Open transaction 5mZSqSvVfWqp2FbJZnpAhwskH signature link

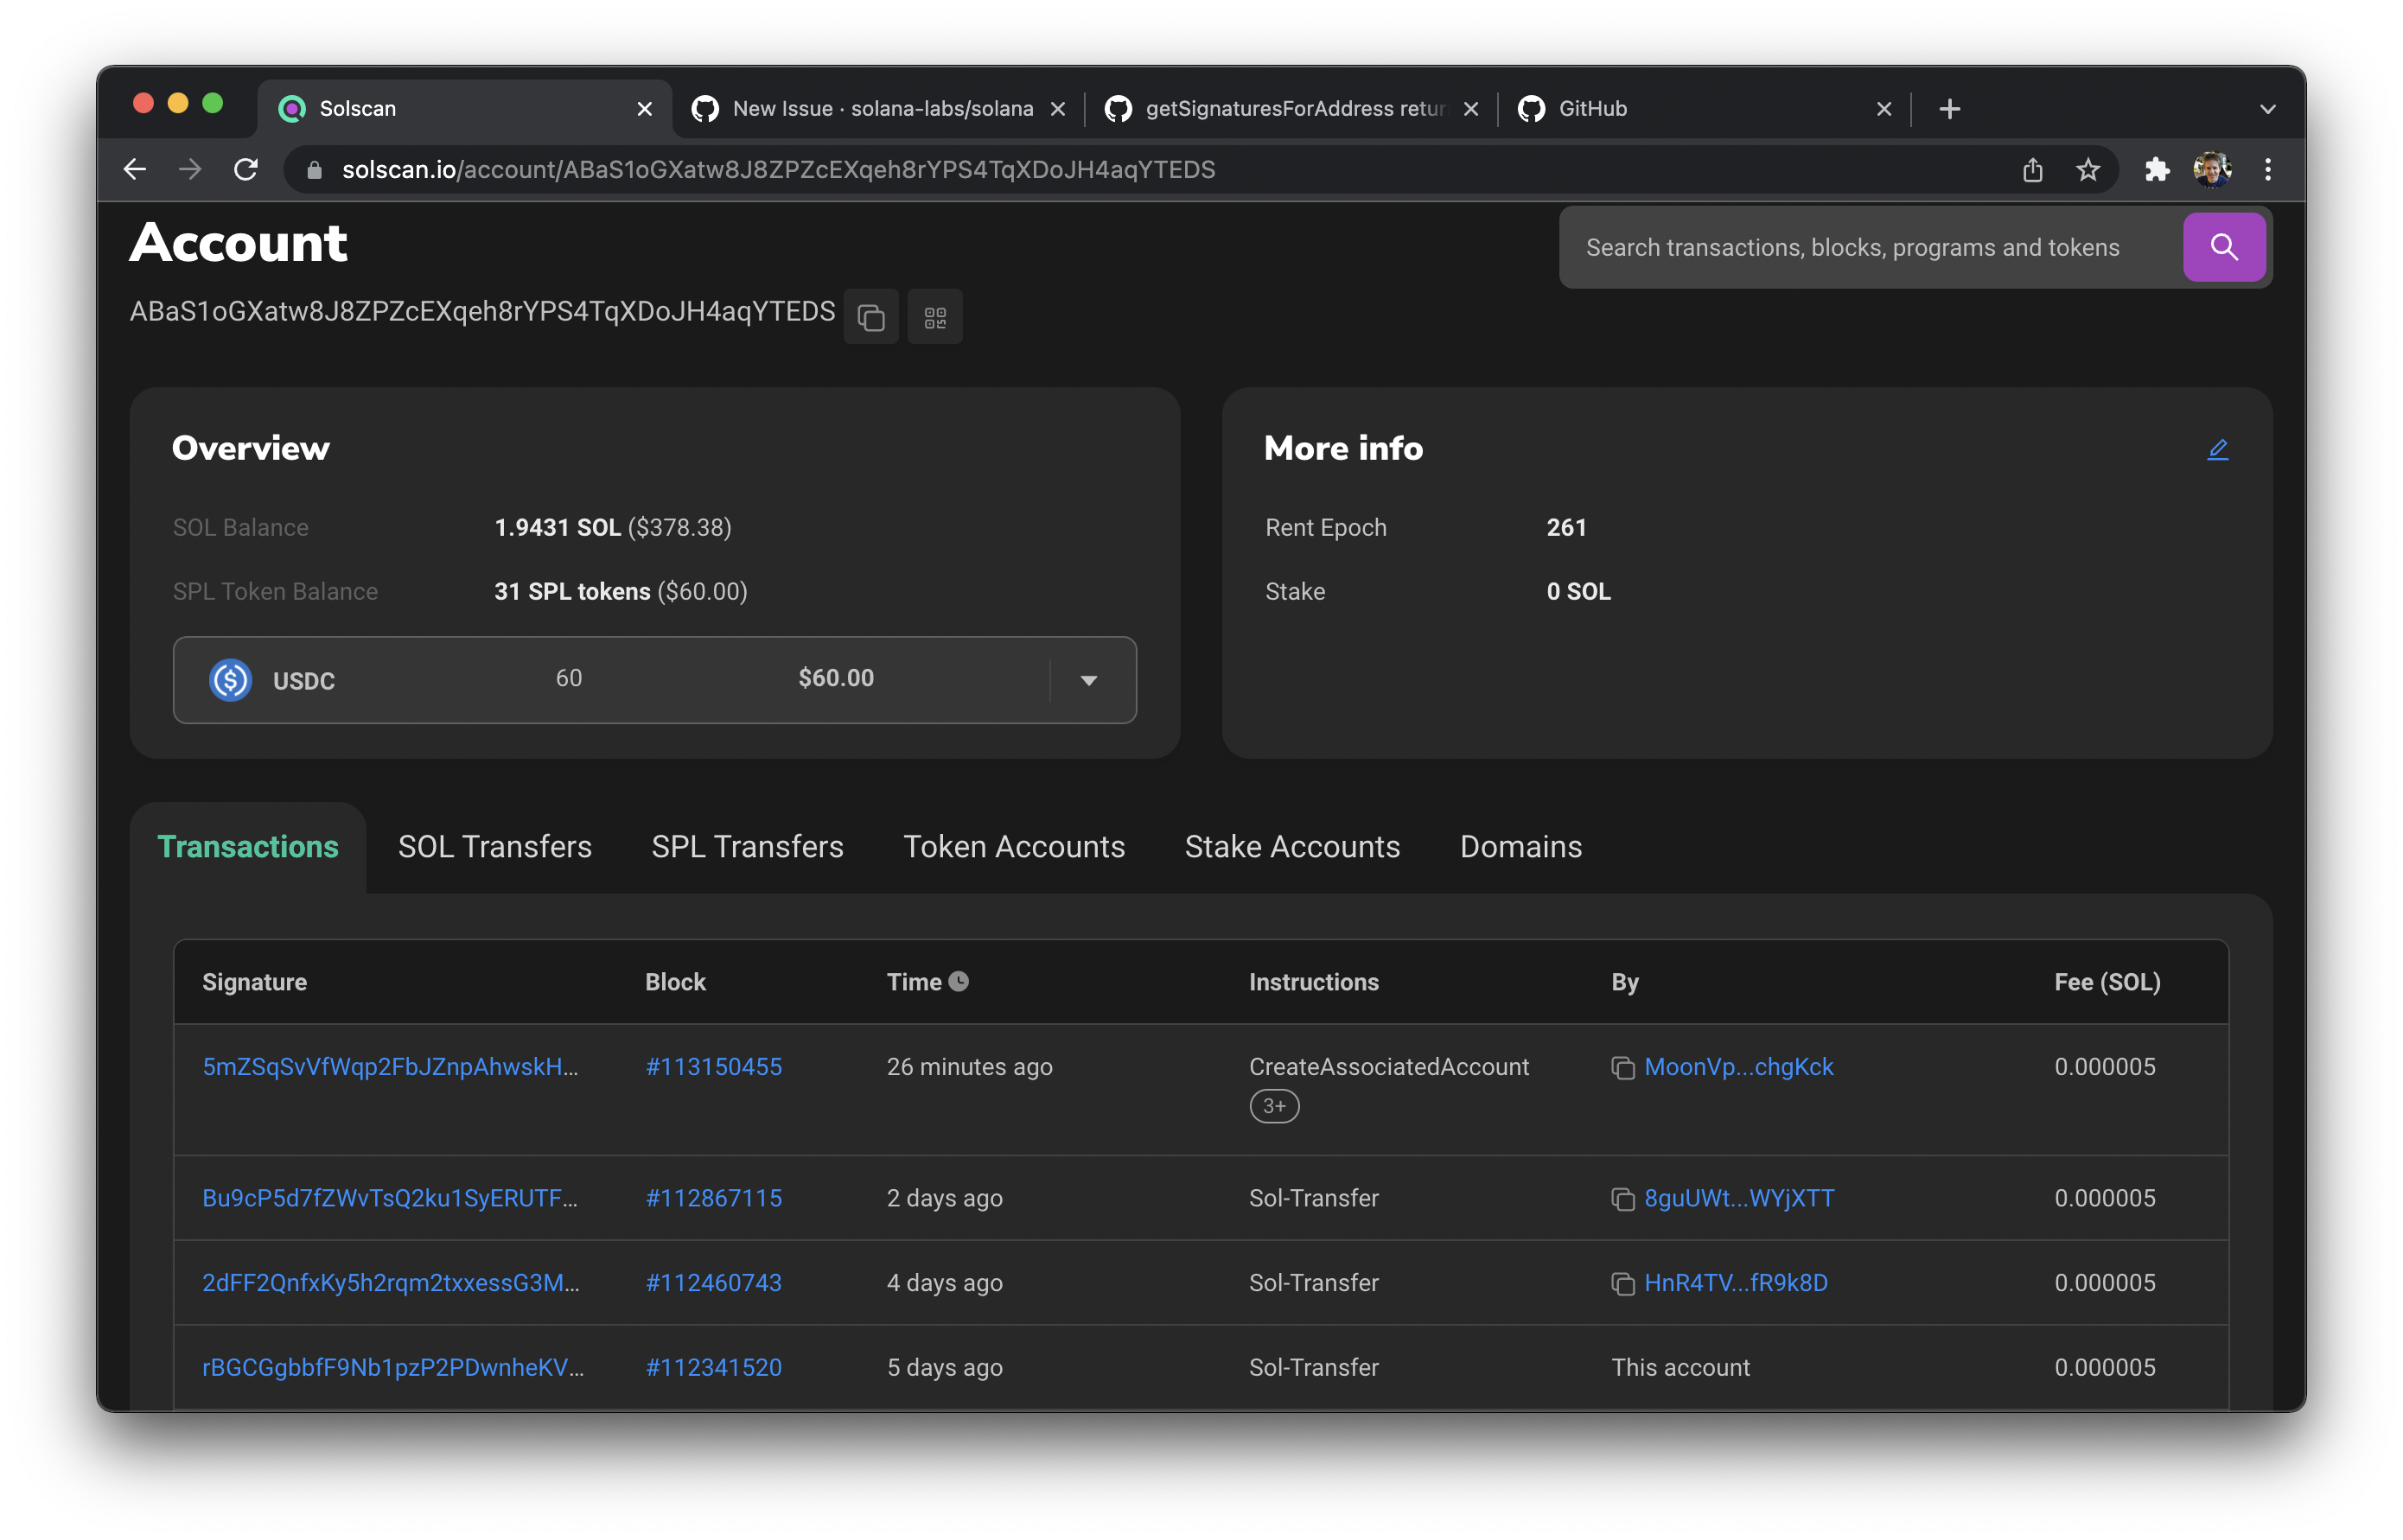coord(390,1067)
